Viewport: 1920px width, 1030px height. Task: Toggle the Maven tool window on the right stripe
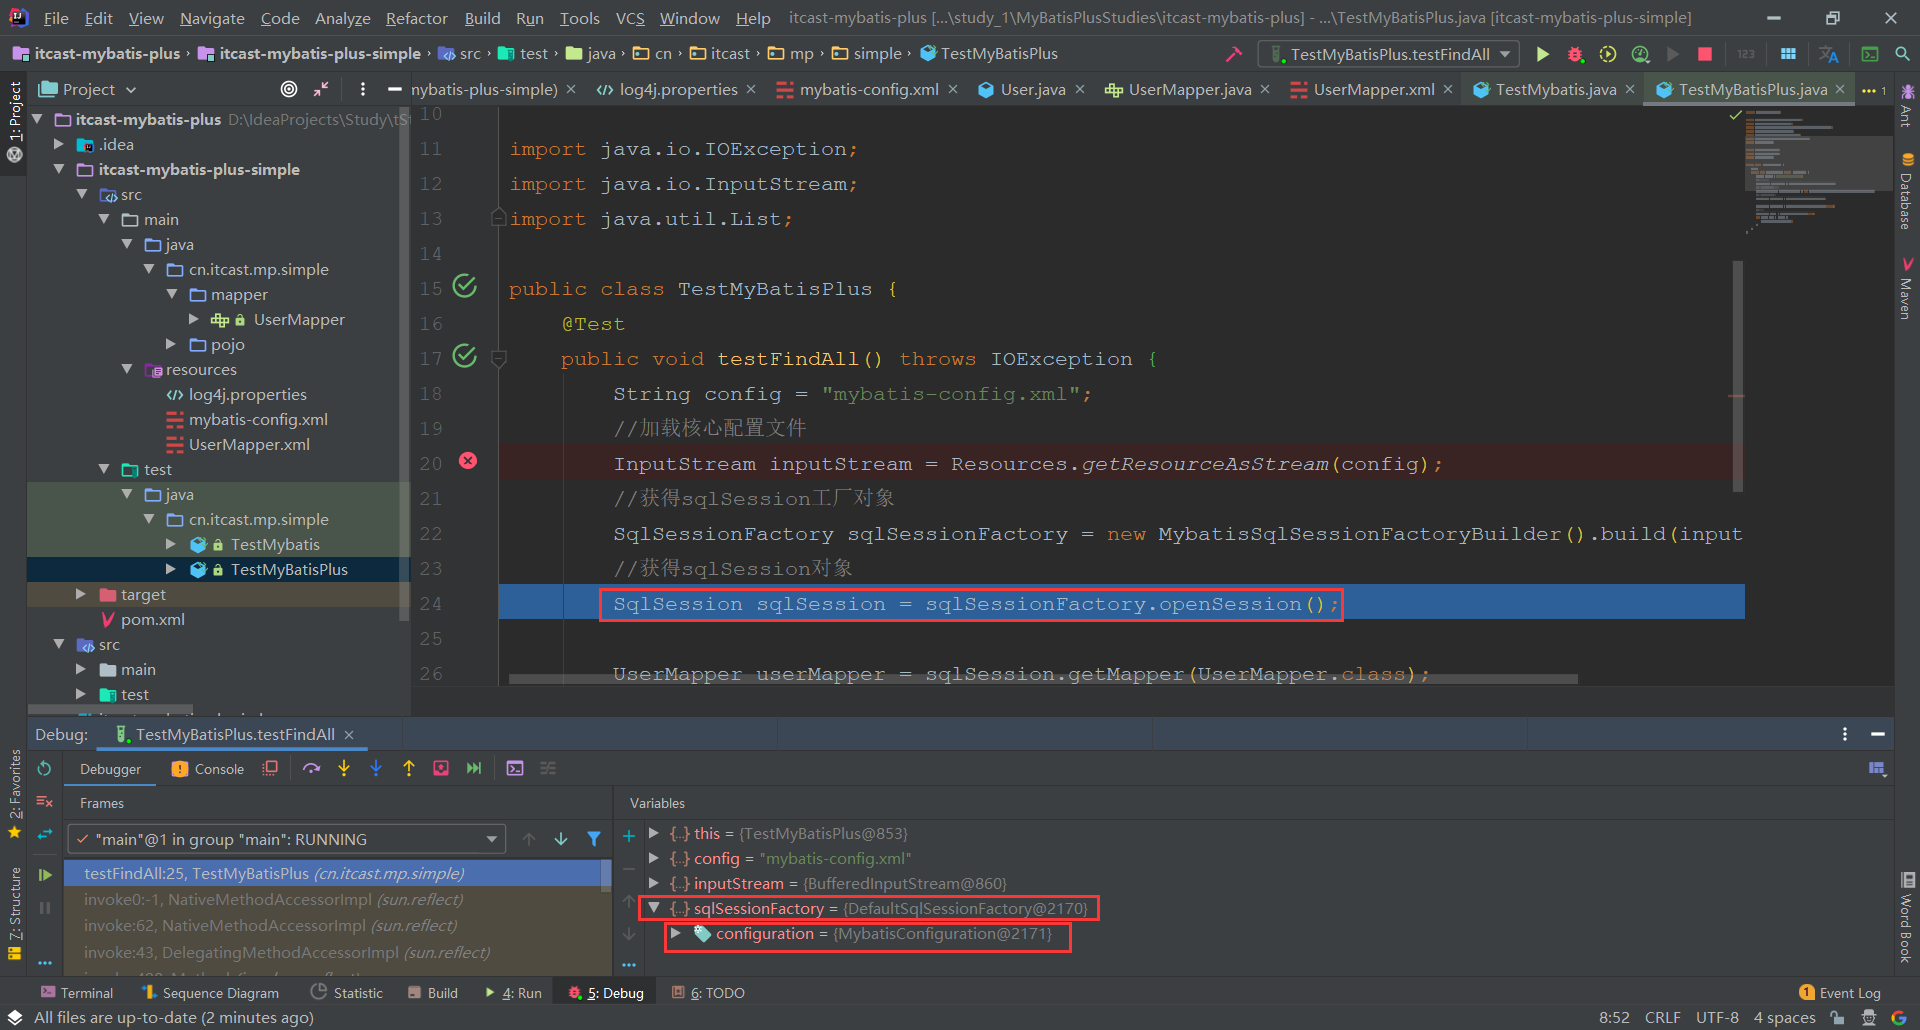click(x=1907, y=288)
